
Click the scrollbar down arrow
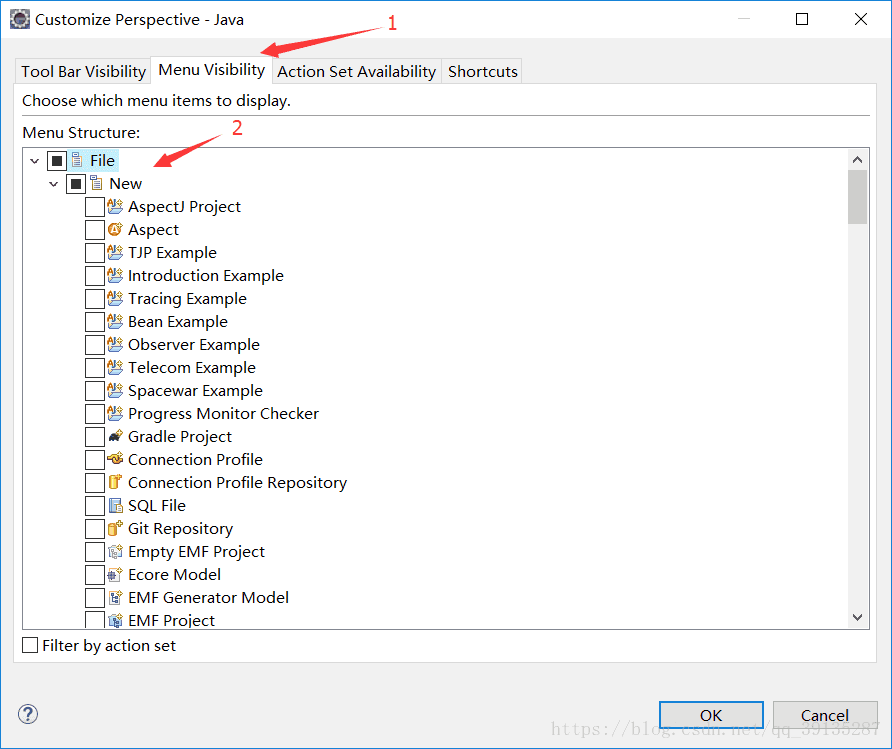pos(857,617)
